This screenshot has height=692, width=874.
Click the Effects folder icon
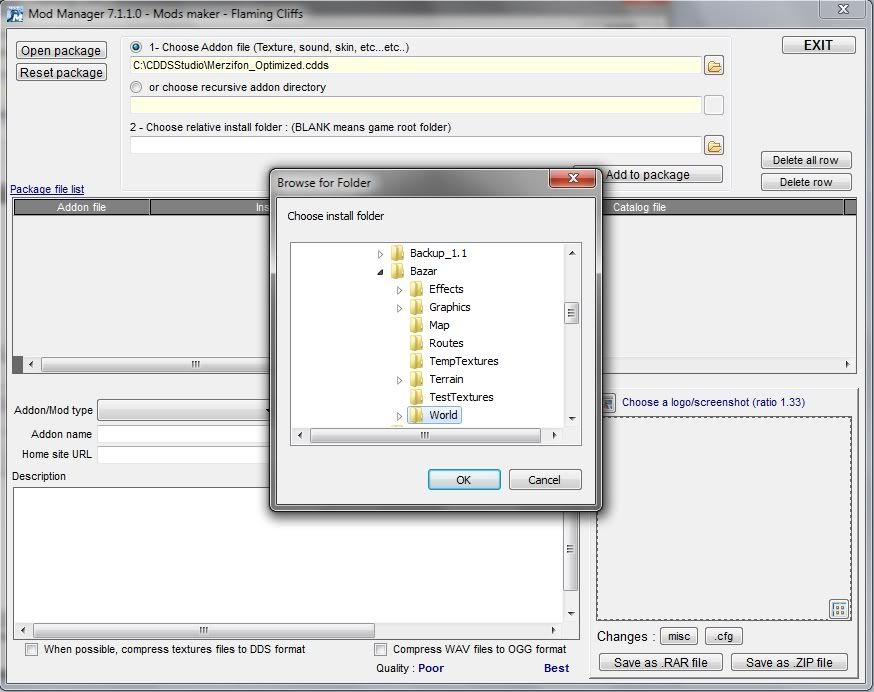pos(417,289)
